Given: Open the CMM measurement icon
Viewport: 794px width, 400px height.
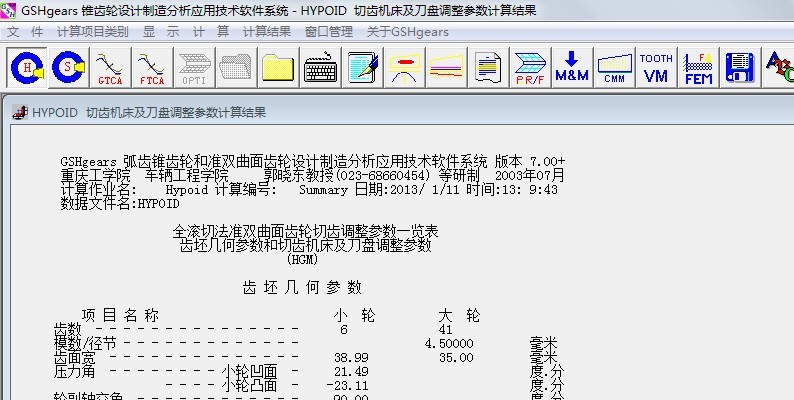Looking at the screenshot, I should 614,67.
